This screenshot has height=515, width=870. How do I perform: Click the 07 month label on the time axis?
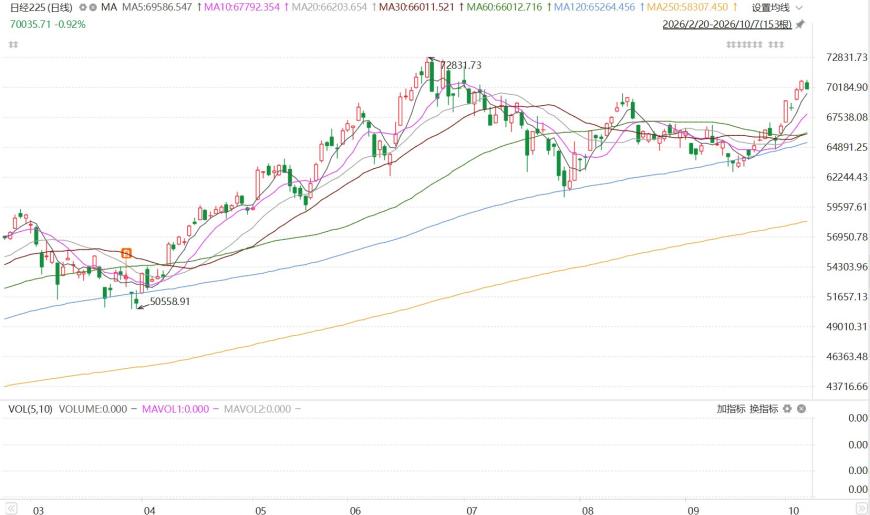pyautogui.click(x=472, y=510)
